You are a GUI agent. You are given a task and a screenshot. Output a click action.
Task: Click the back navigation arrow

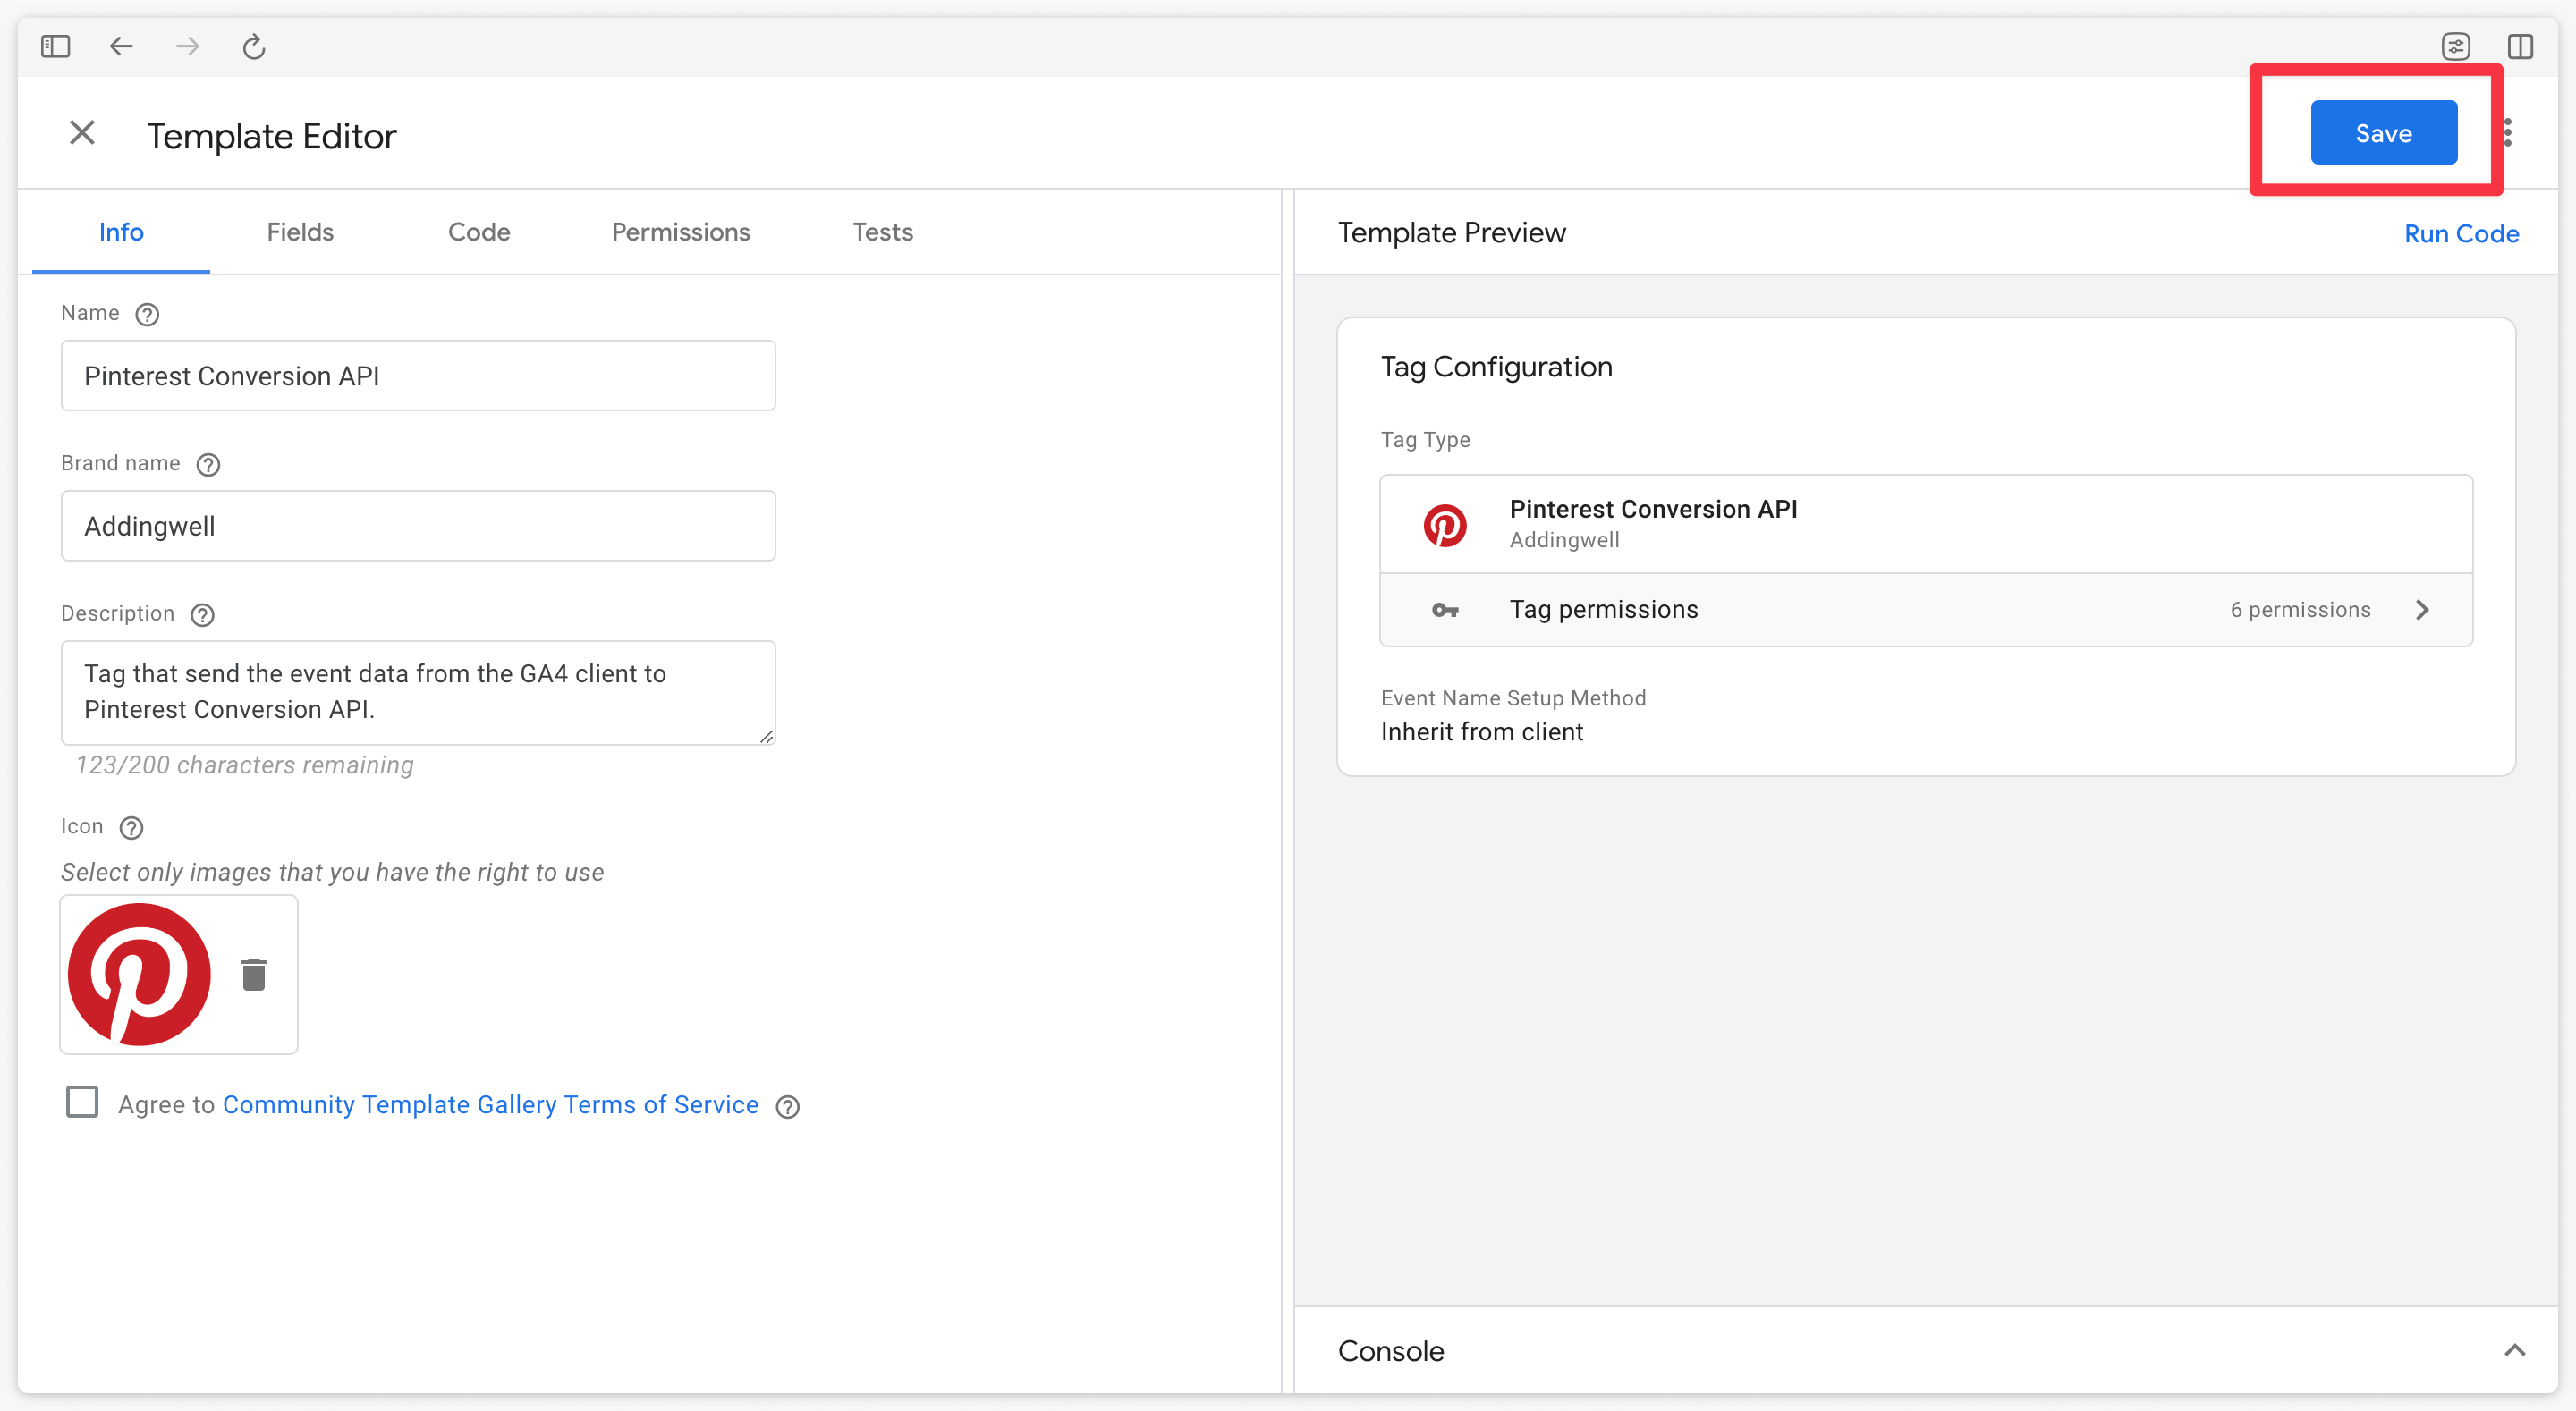120,46
